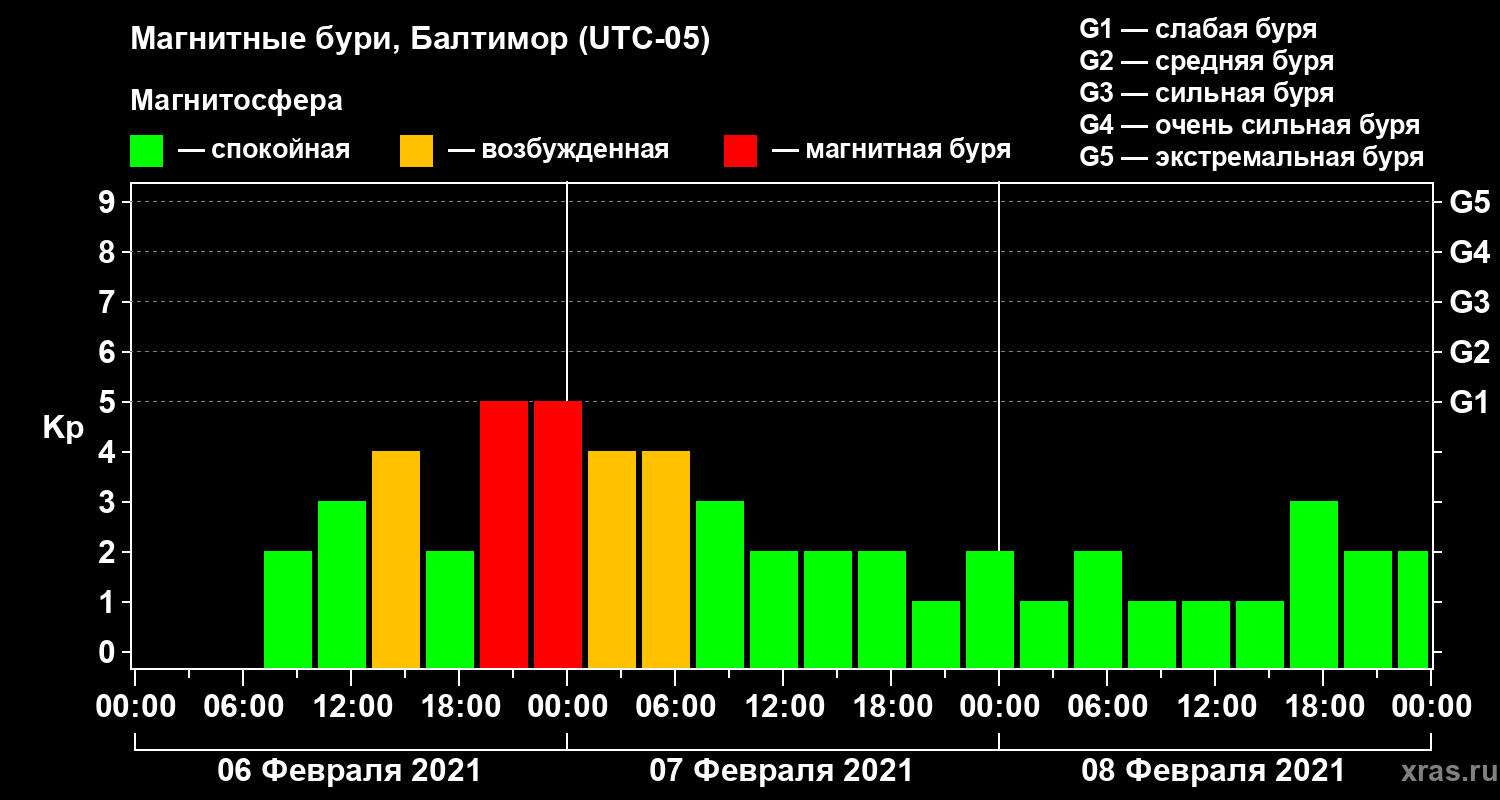Click the green Kp 3 bar on 07 February

[720, 584]
